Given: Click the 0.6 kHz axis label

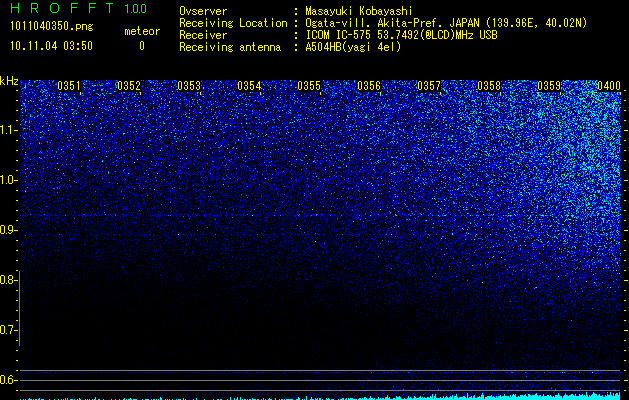Looking at the screenshot, I should coord(8,380).
